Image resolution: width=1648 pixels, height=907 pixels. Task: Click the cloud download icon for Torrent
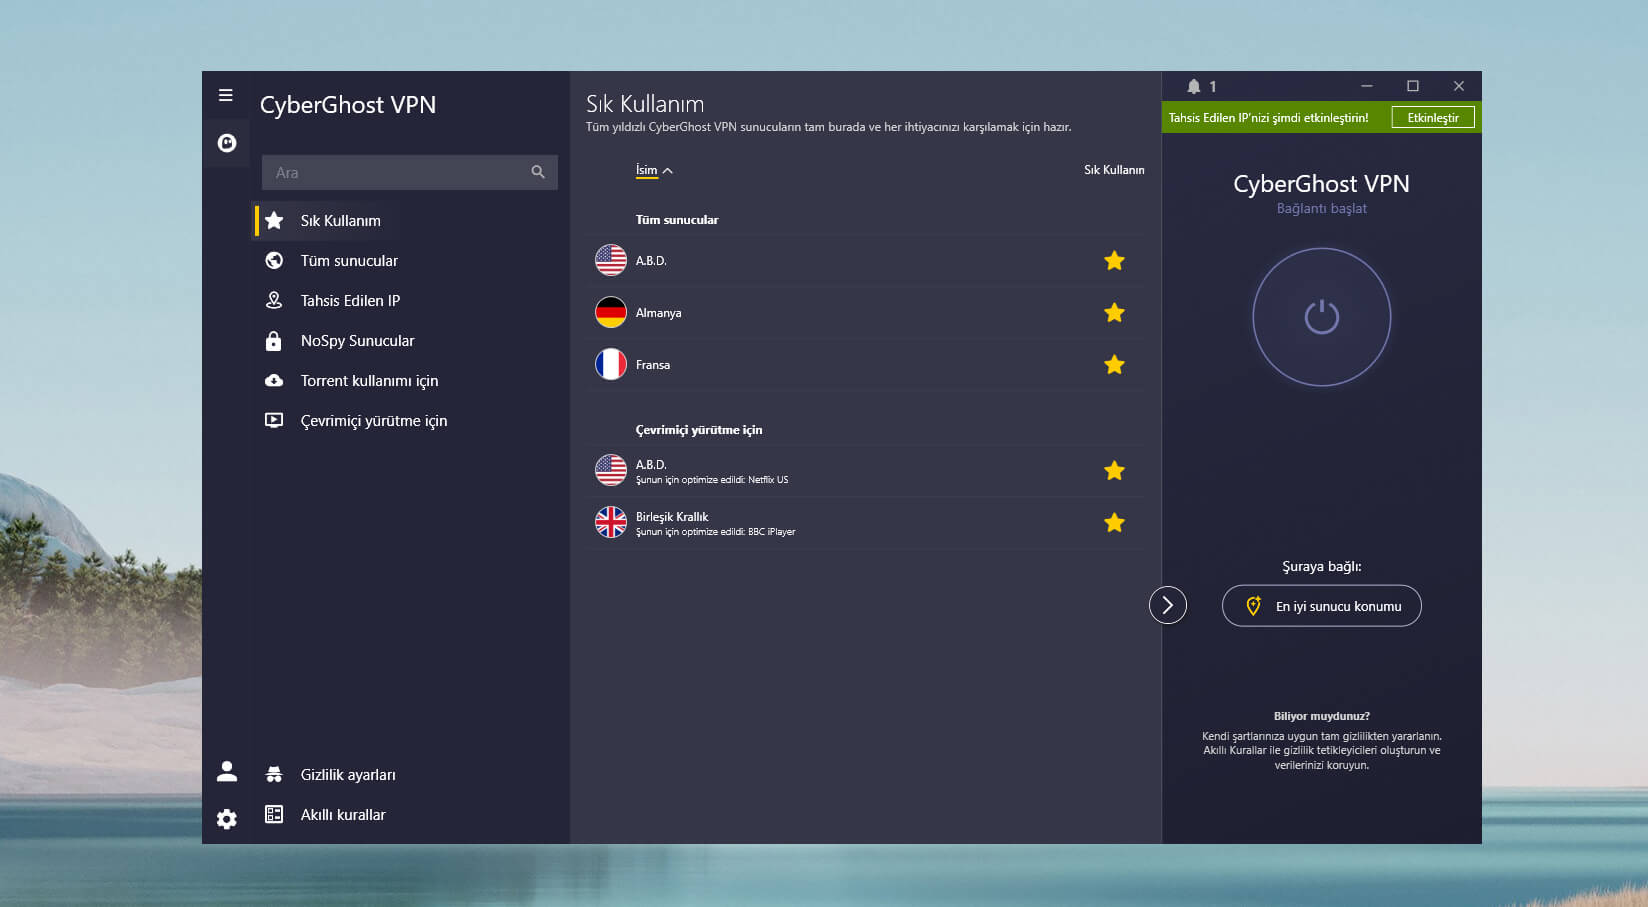click(274, 380)
